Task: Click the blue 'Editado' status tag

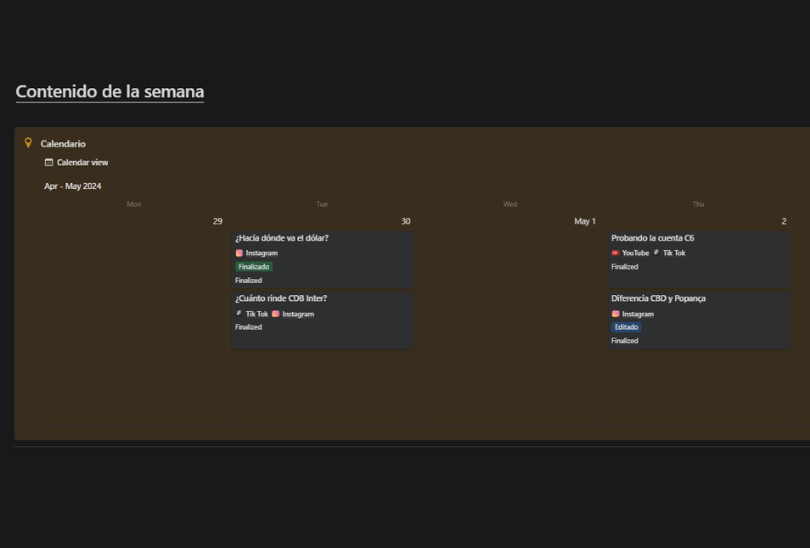Action: 626,327
